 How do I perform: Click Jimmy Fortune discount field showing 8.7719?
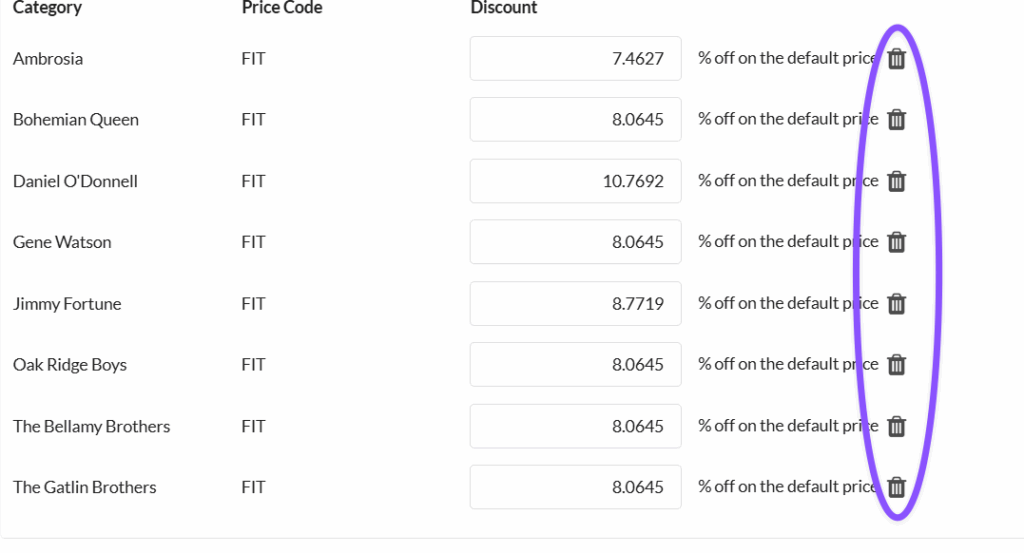(575, 304)
